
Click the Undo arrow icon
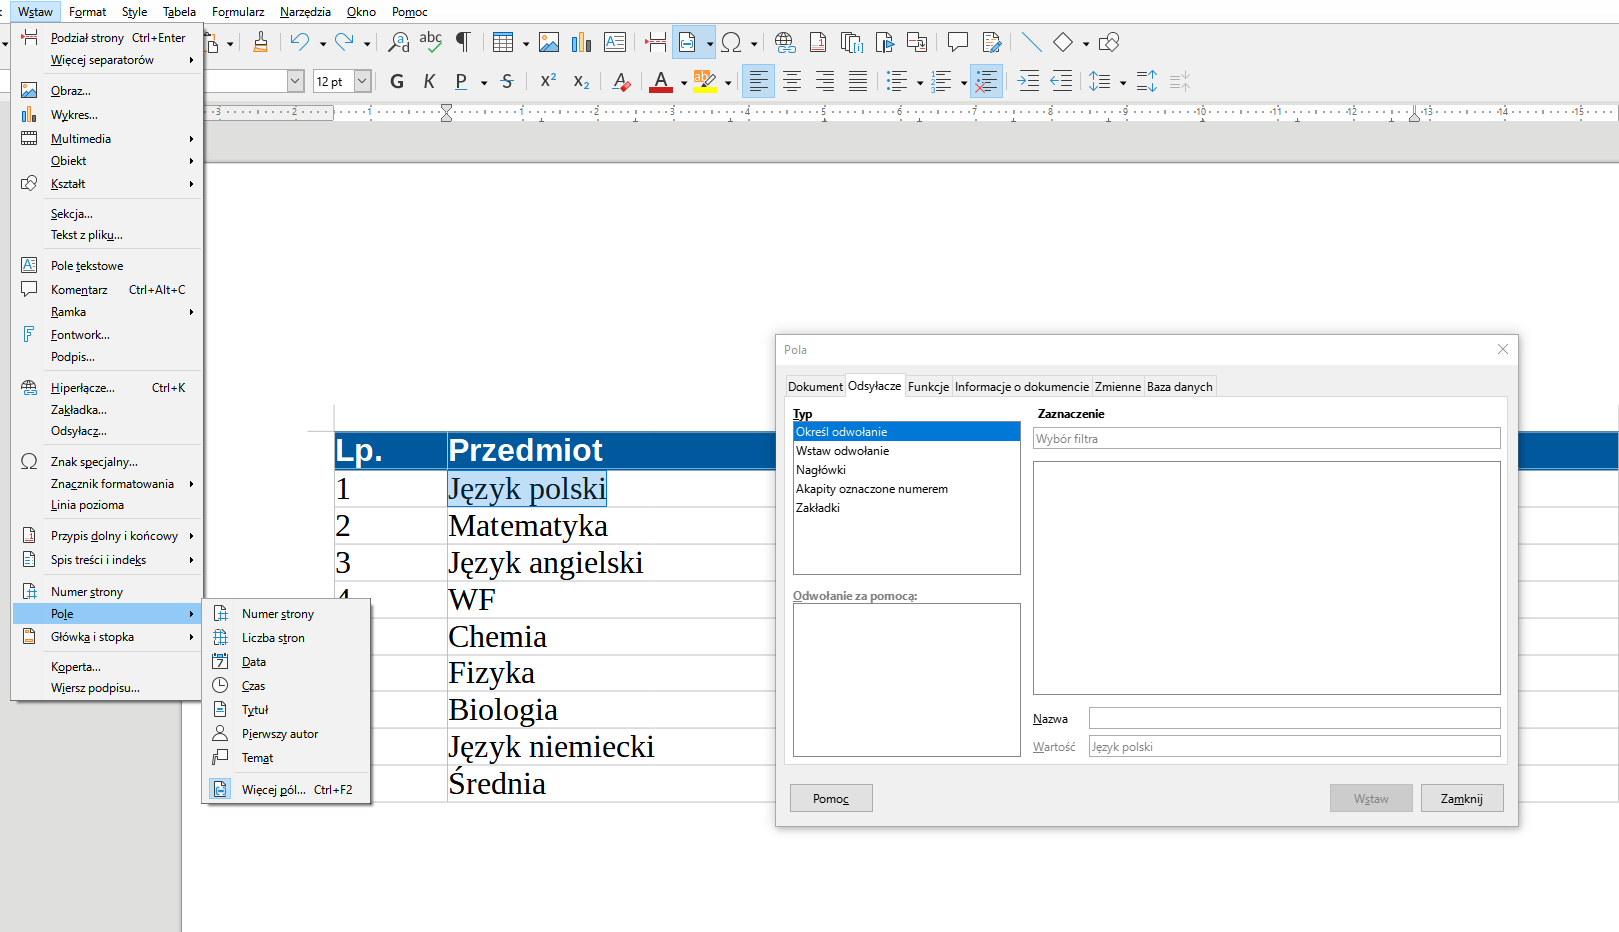tap(300, 42)
